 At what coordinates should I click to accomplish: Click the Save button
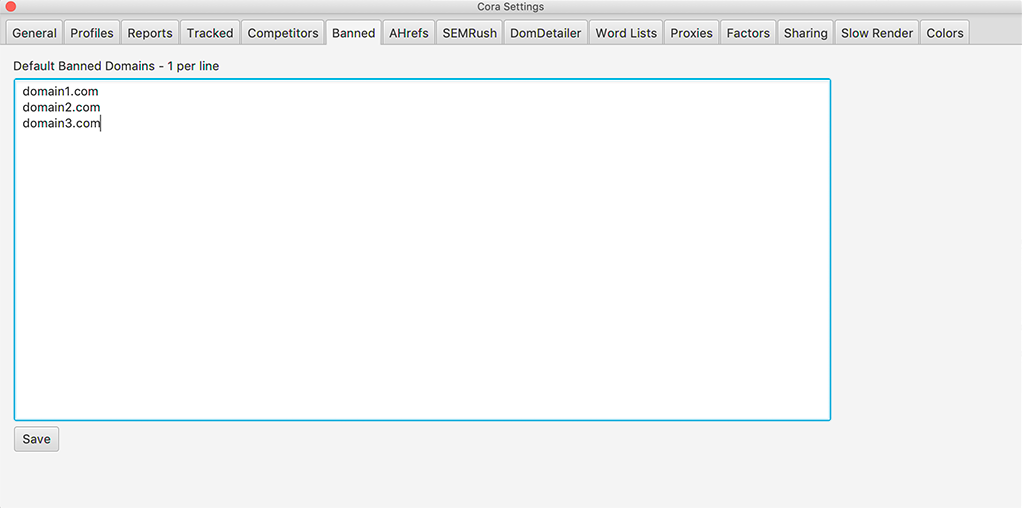tap(36, 439)
